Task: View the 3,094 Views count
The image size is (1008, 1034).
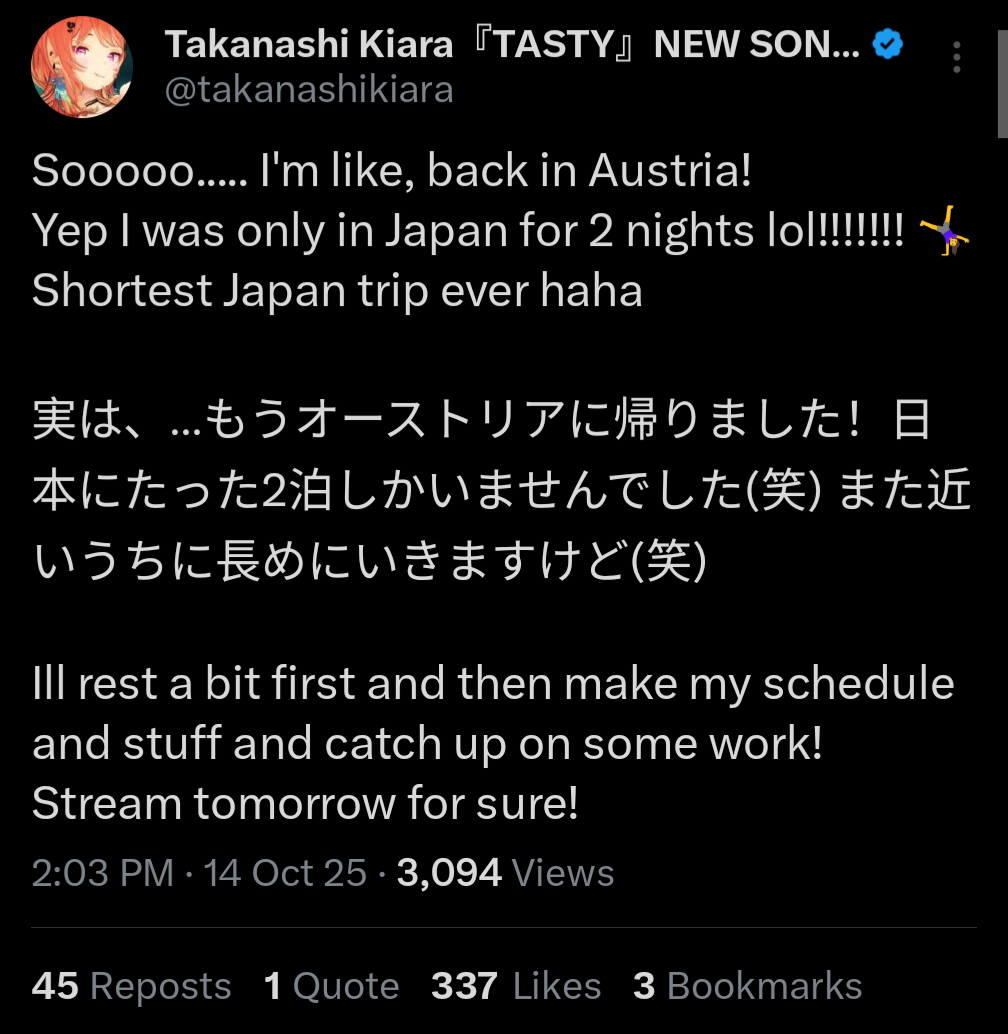Action: click(x=506, y=873)
